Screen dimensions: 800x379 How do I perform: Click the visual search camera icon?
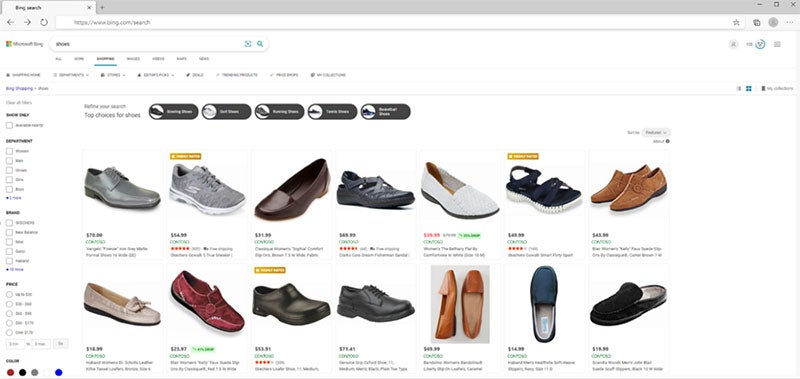click(248, 44)
